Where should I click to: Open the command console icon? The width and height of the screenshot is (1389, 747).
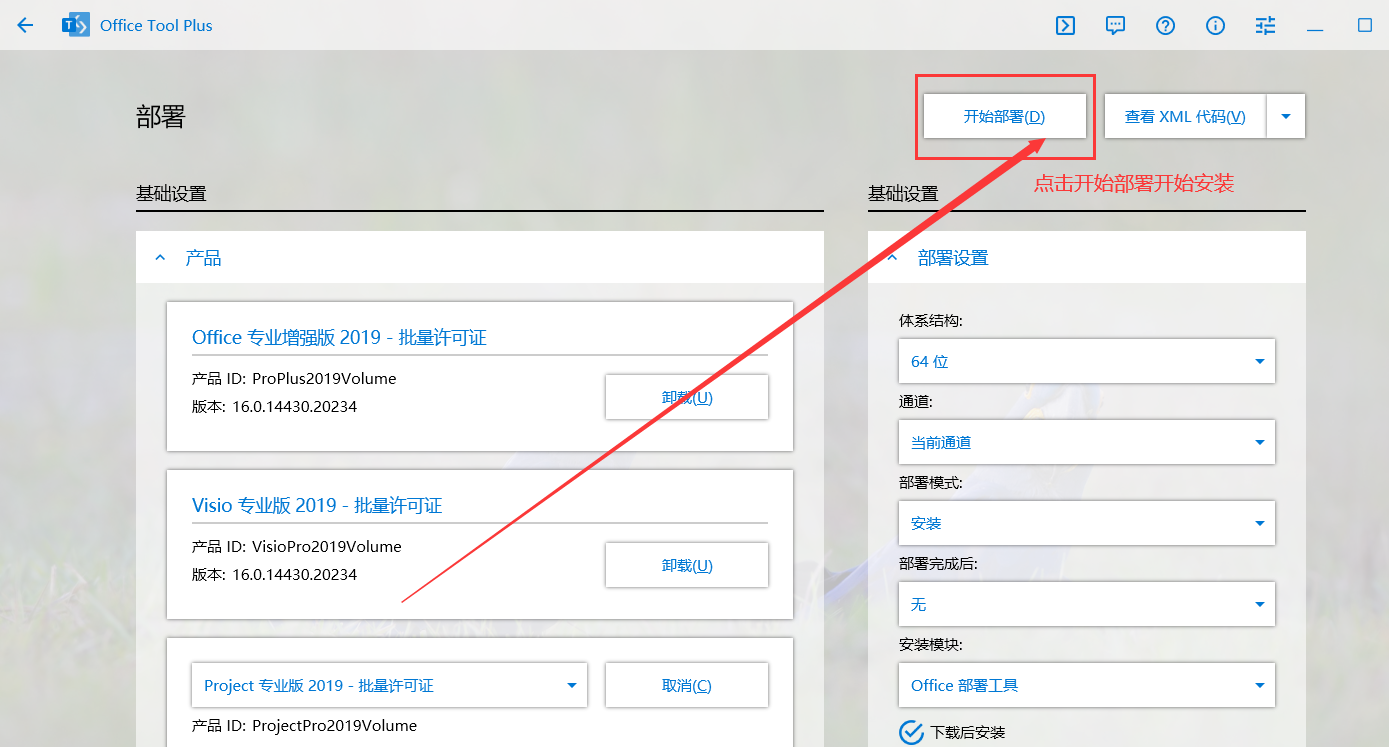[x=1065, y=25]
